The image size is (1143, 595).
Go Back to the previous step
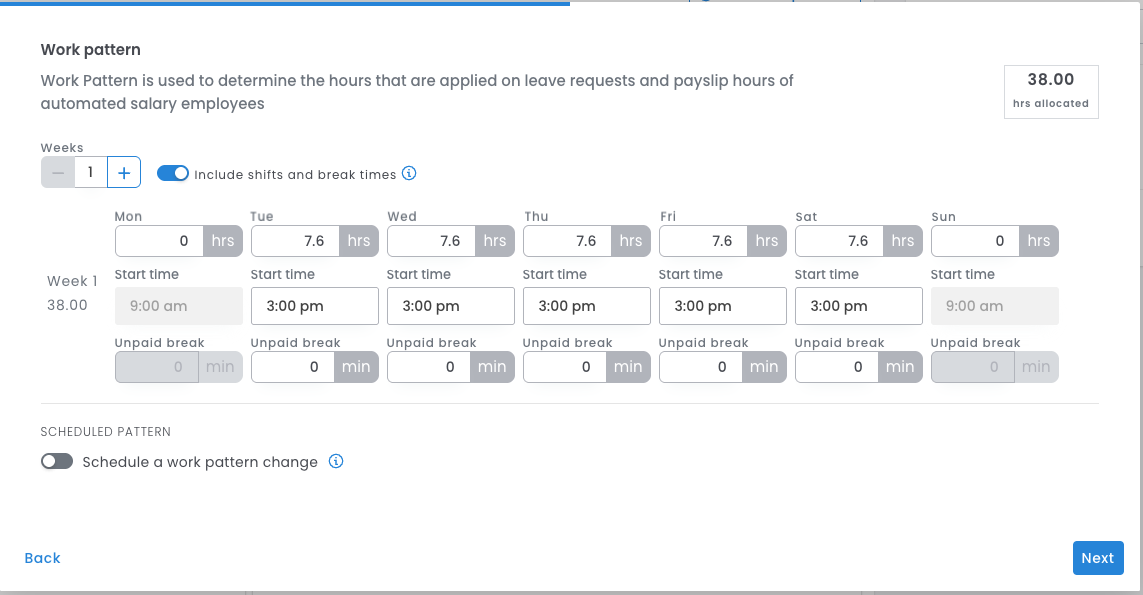tap(42, 558)
